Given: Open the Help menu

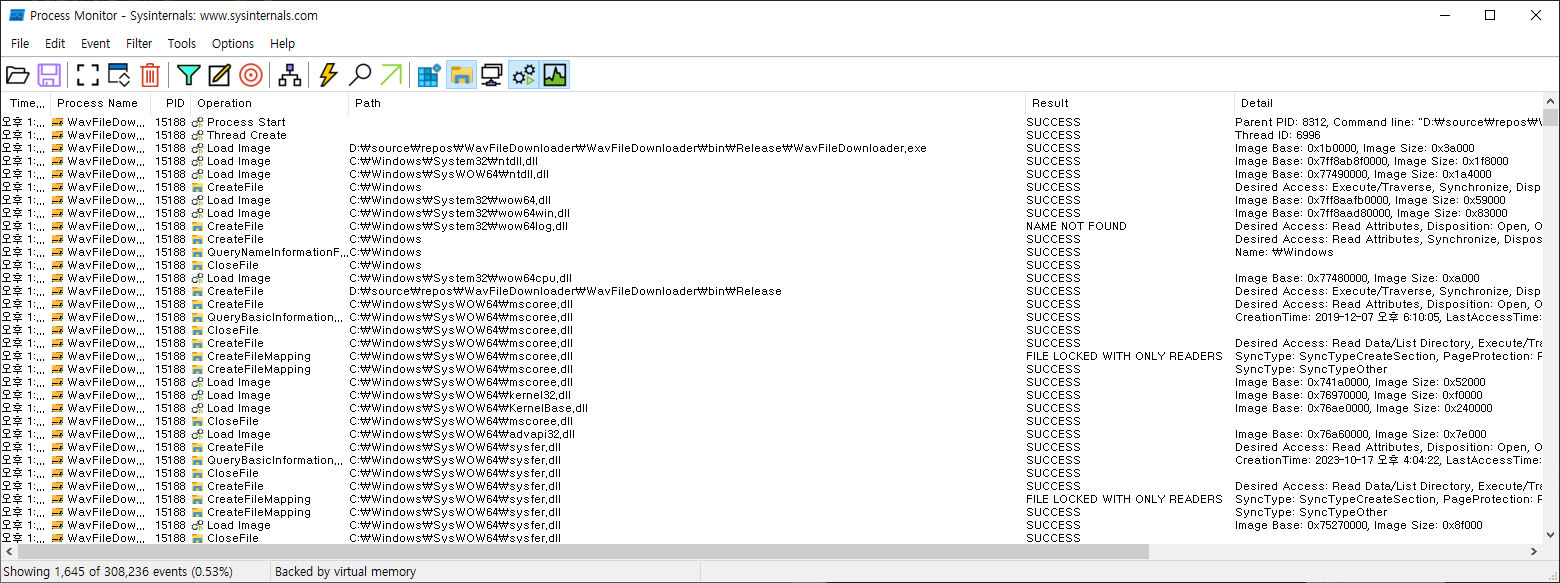Looking at the screenshot, I should pos(283,44).
